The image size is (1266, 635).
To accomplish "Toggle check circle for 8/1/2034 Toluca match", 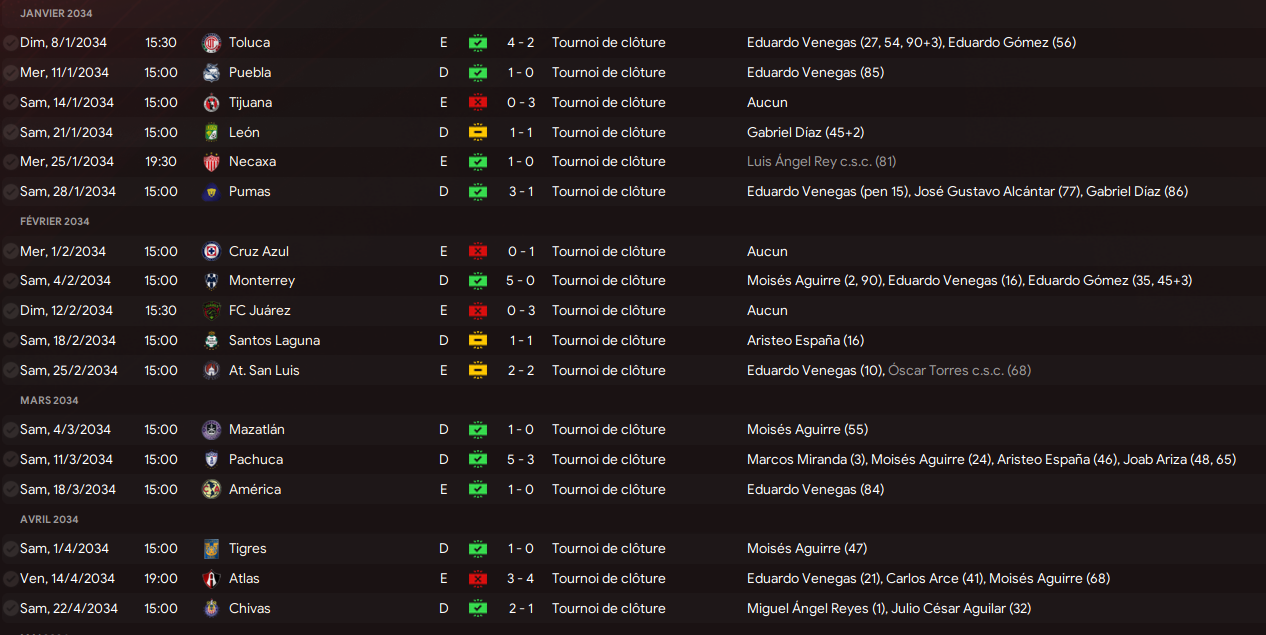I will 10,43.
